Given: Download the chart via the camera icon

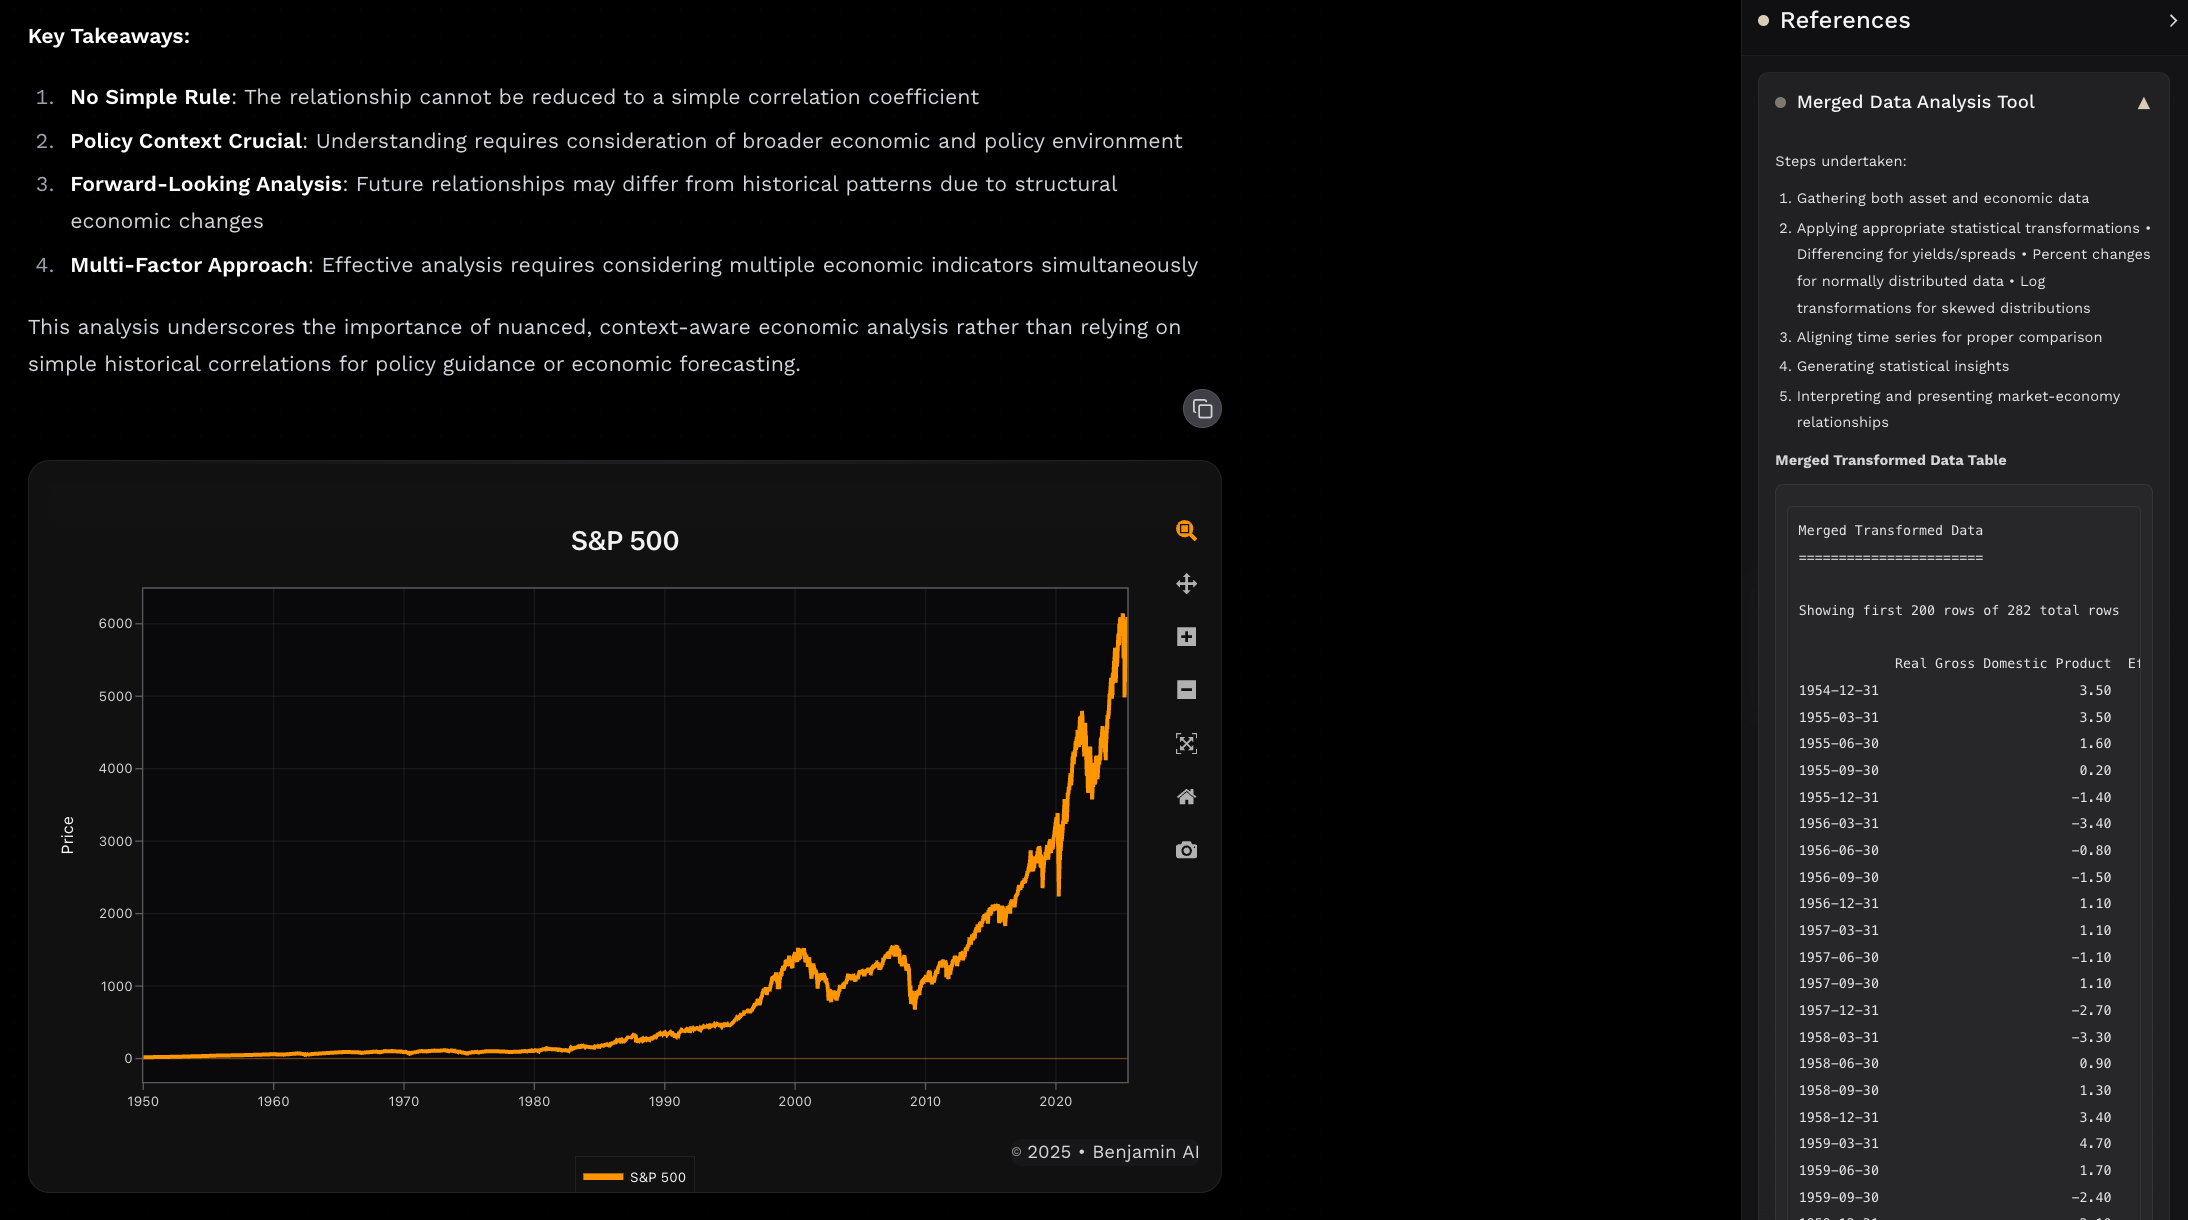Looking at the screenshot, I should point(1186,849).
